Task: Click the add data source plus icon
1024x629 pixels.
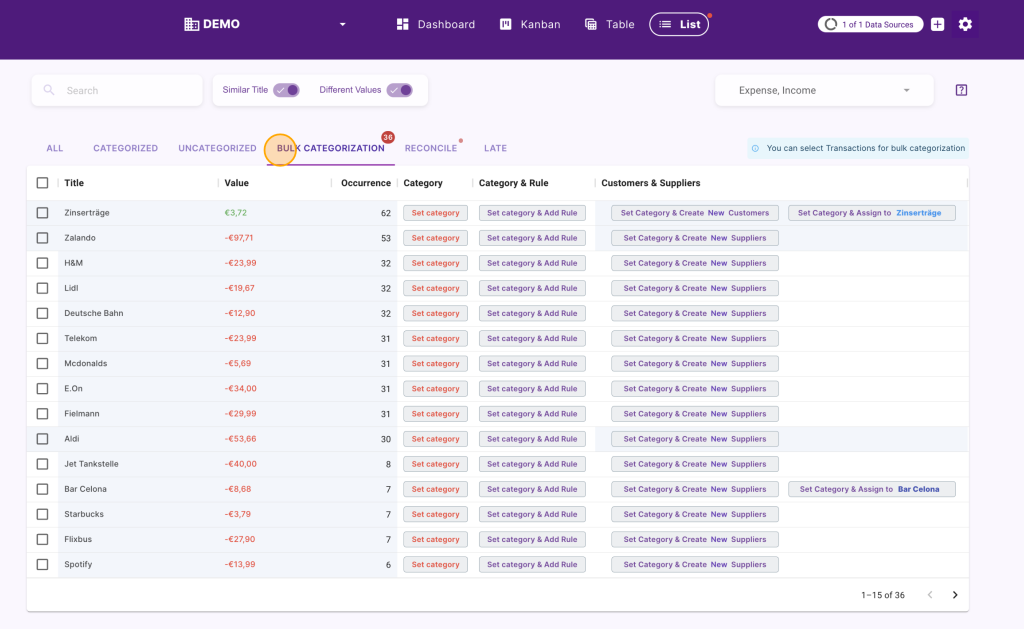Action: [937, 24]
